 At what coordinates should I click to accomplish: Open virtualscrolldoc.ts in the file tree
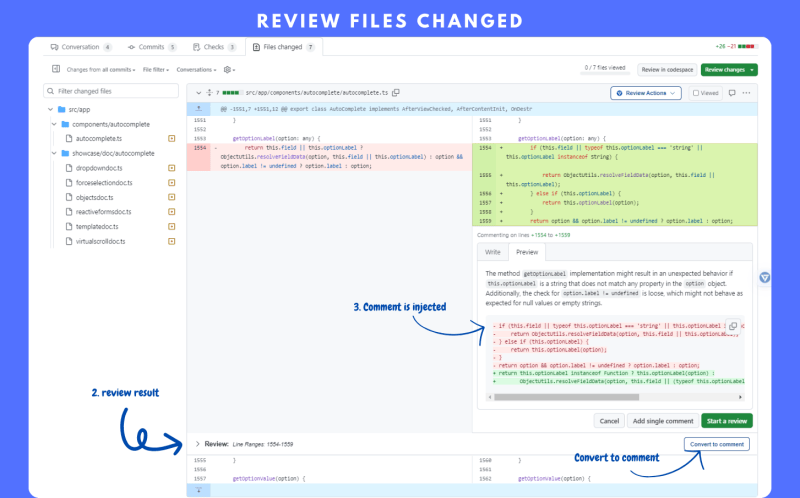tap(101, 241)
